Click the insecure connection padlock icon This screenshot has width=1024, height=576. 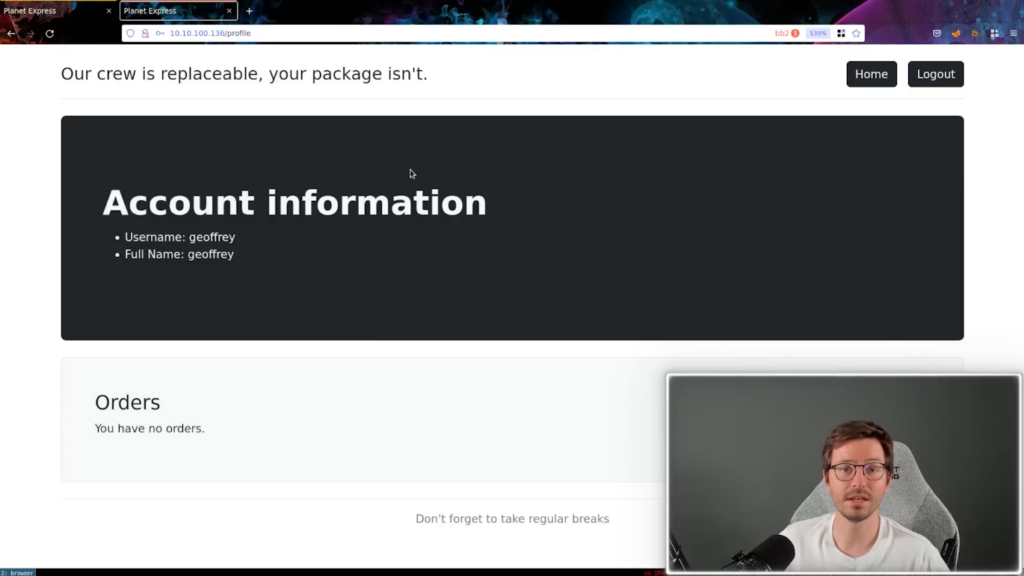(x=145, y=33)
